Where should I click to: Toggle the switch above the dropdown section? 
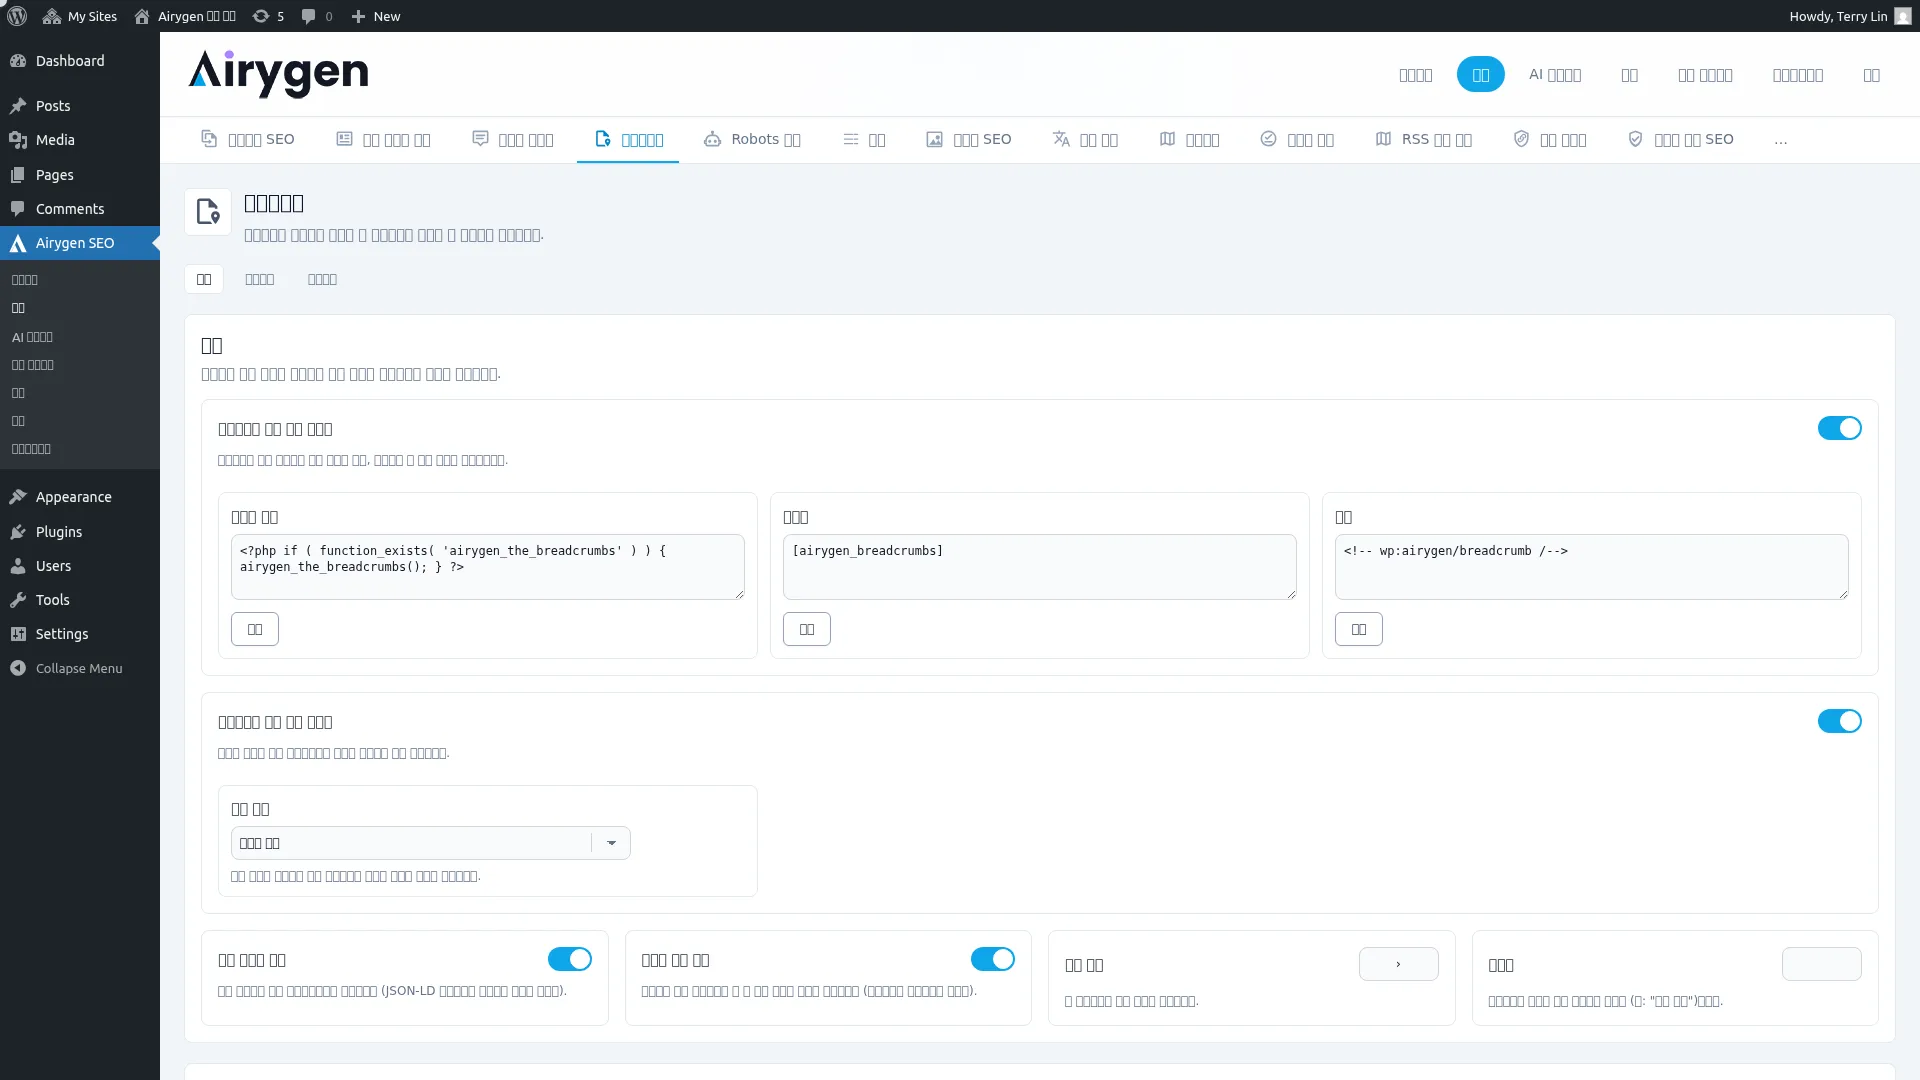pos(1839,721)
